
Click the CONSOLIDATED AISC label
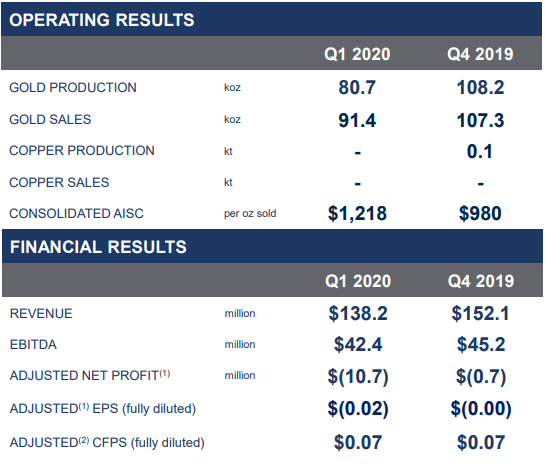pyautogui.click(x=76, y=213)
